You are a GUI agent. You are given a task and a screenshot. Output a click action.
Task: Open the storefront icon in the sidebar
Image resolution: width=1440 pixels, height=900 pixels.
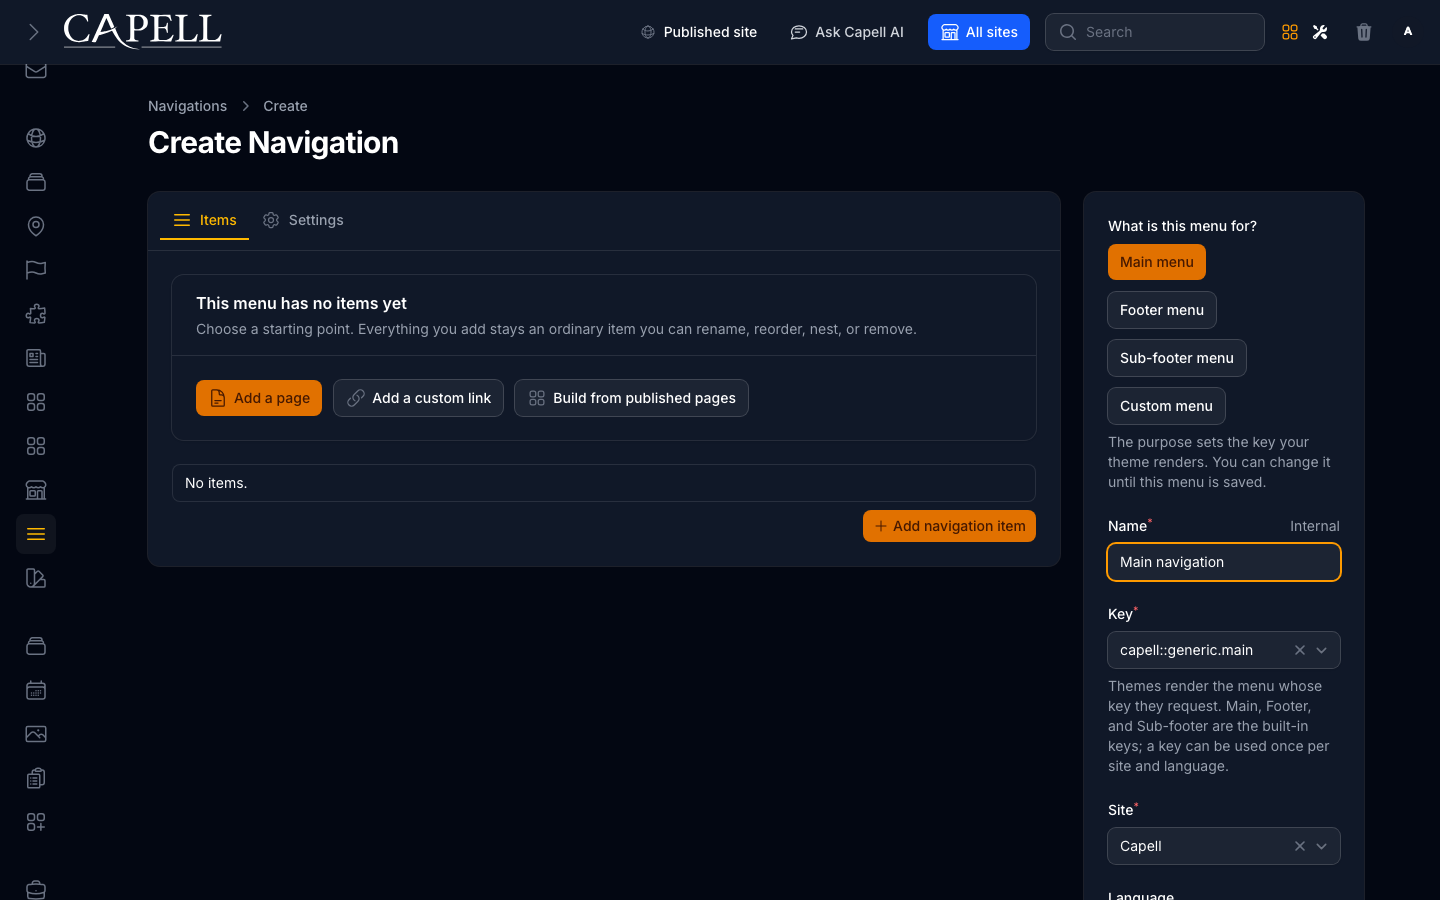36,490
